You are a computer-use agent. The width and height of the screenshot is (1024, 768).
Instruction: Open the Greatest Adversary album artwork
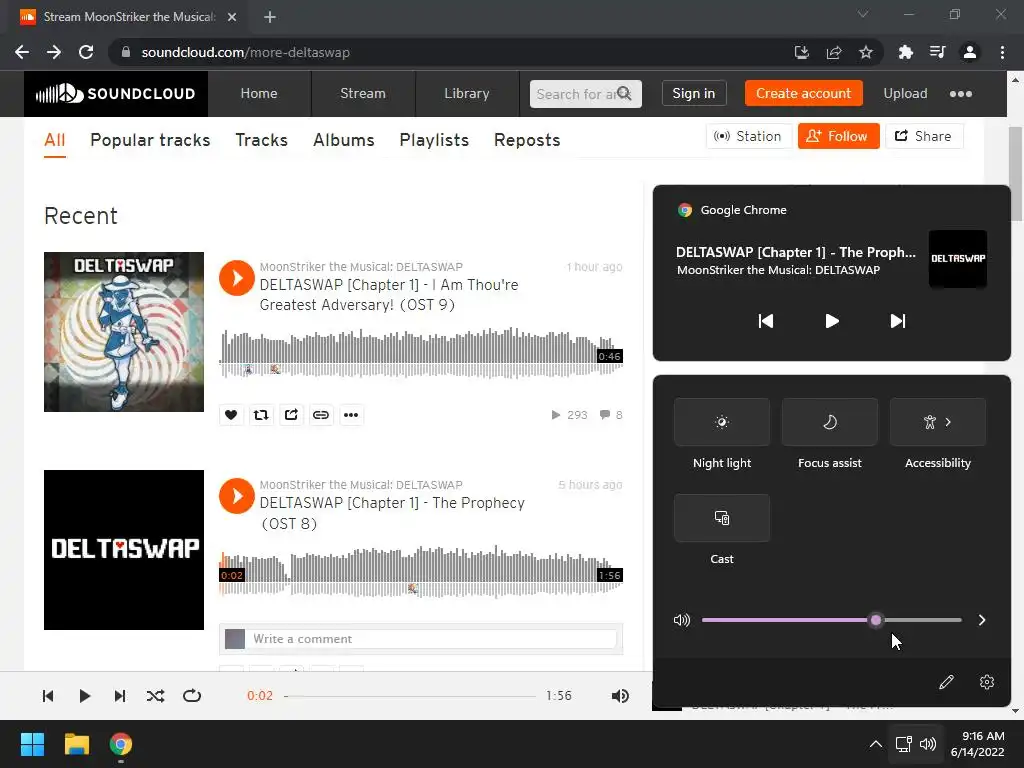[x=123, y=332]
